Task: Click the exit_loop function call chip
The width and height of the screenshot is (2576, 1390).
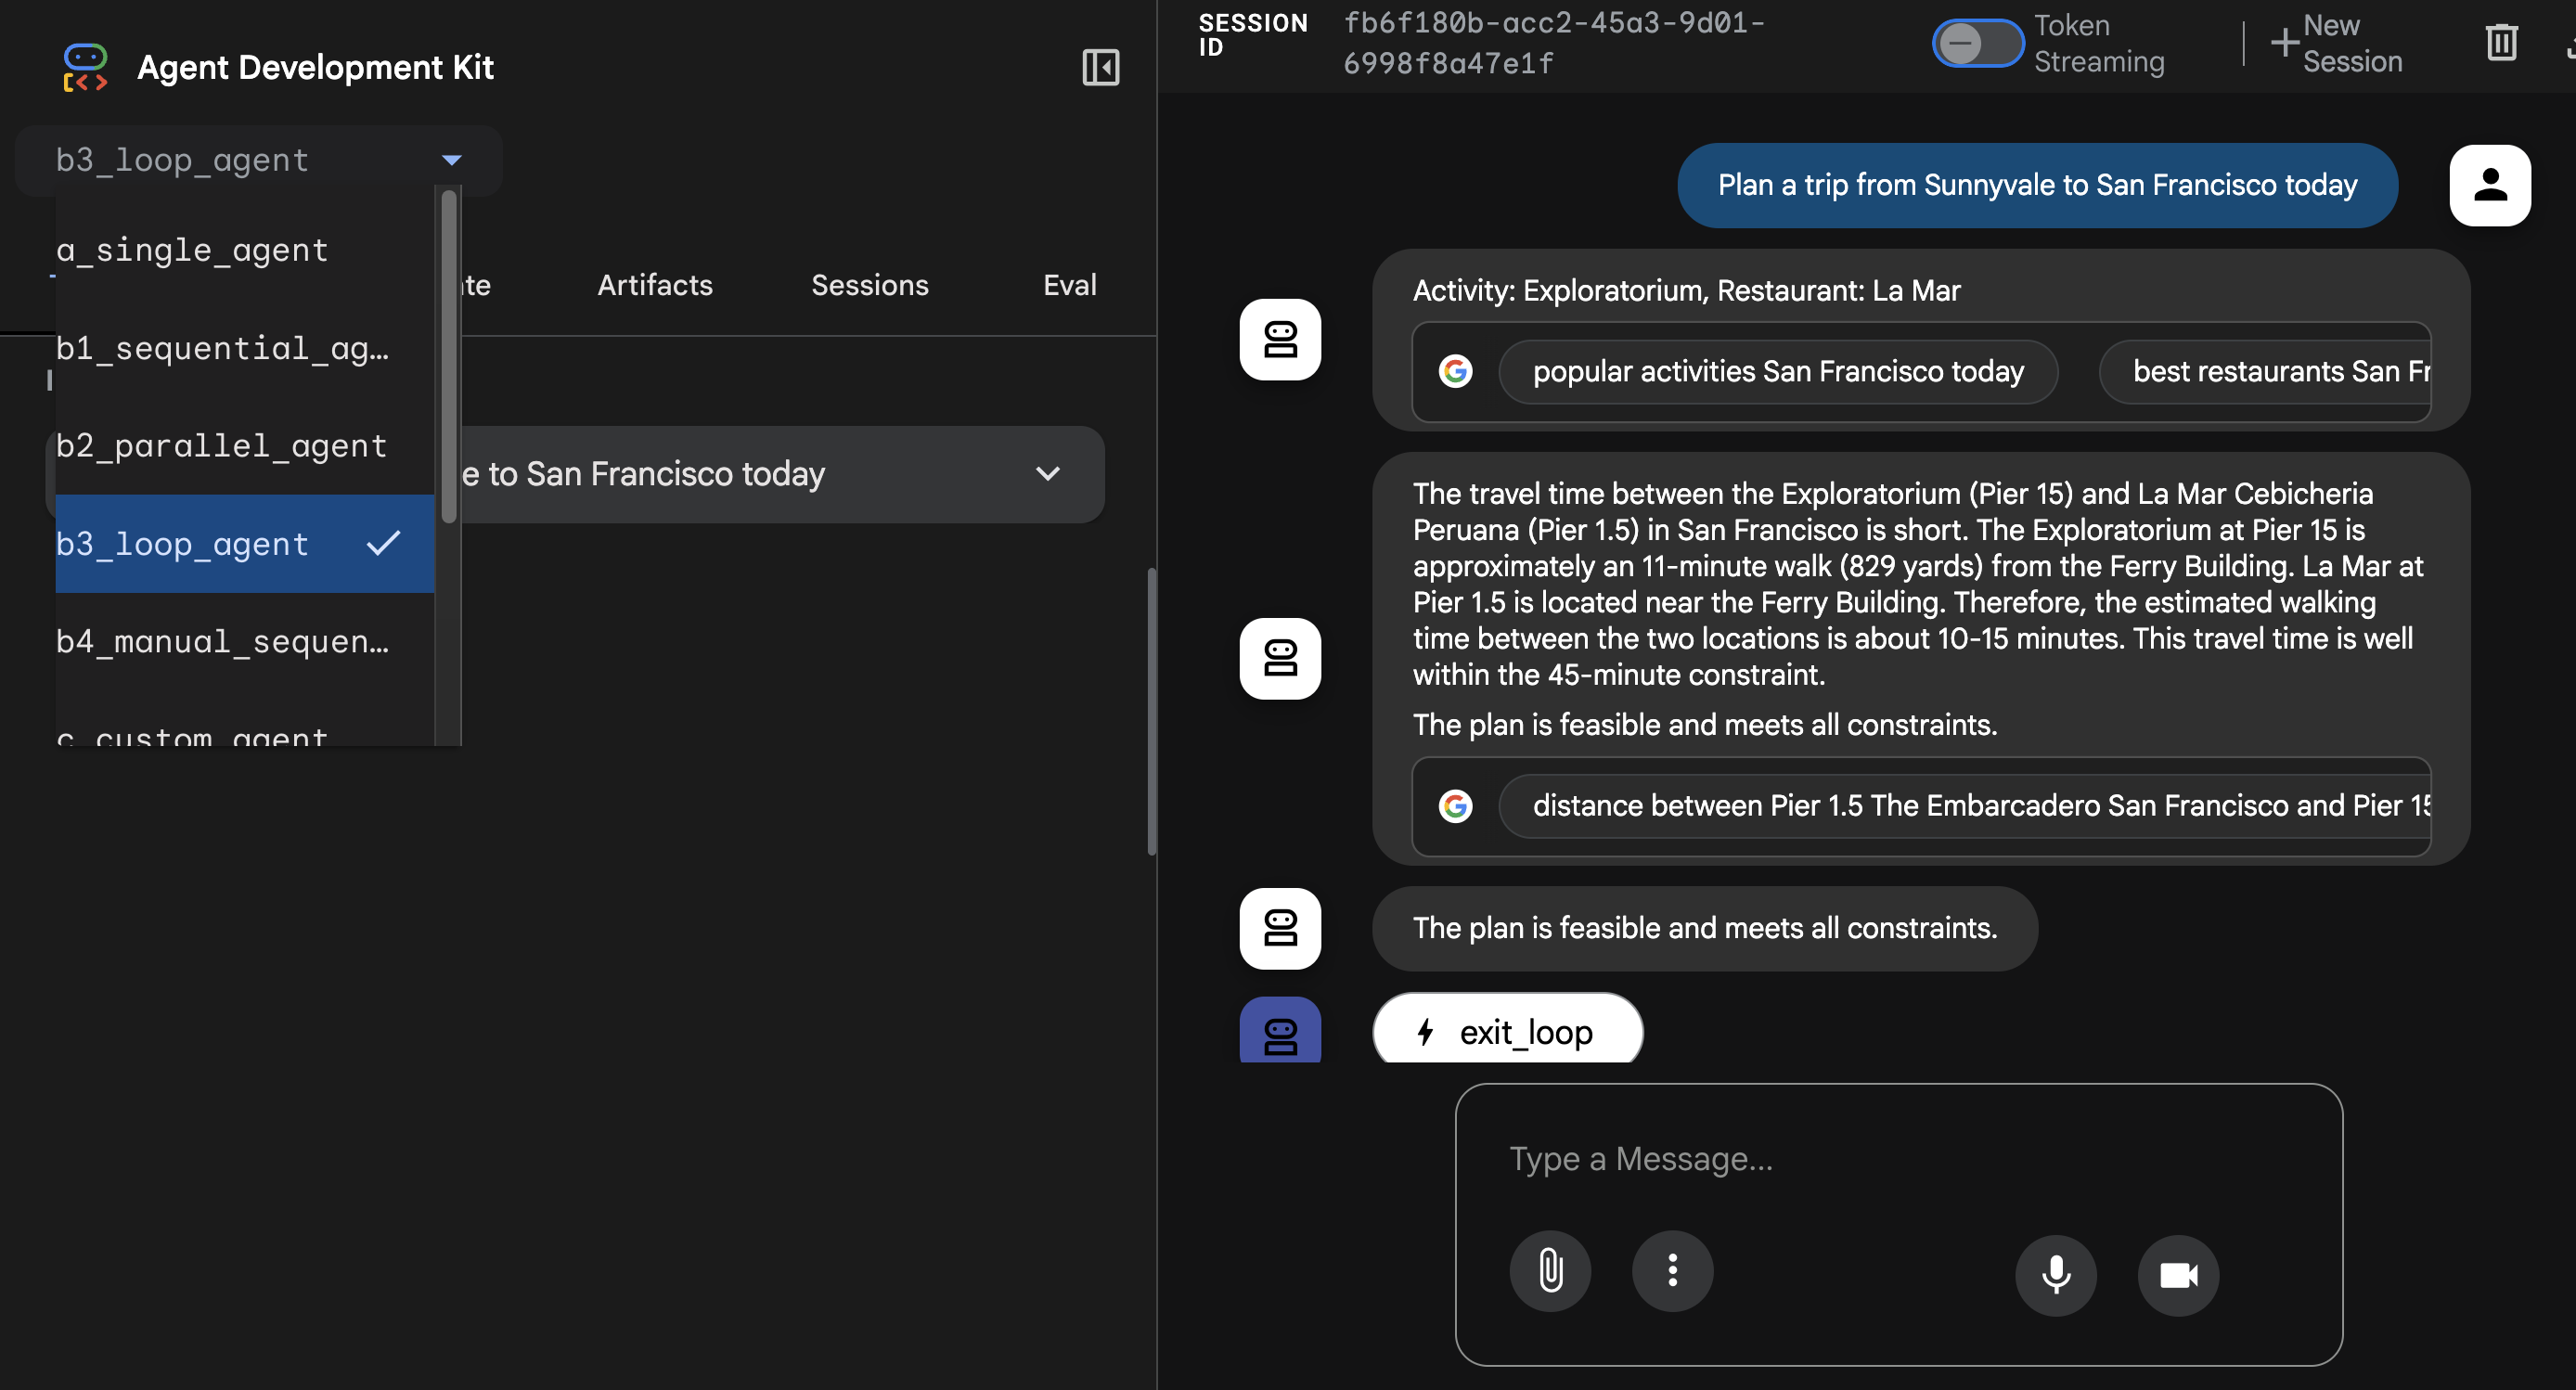Action: click(1507, 1031)
